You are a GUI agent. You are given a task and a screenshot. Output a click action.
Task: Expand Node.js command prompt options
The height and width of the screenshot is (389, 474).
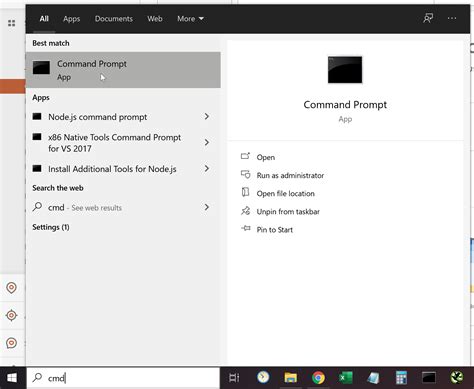(x=207, y=116)
